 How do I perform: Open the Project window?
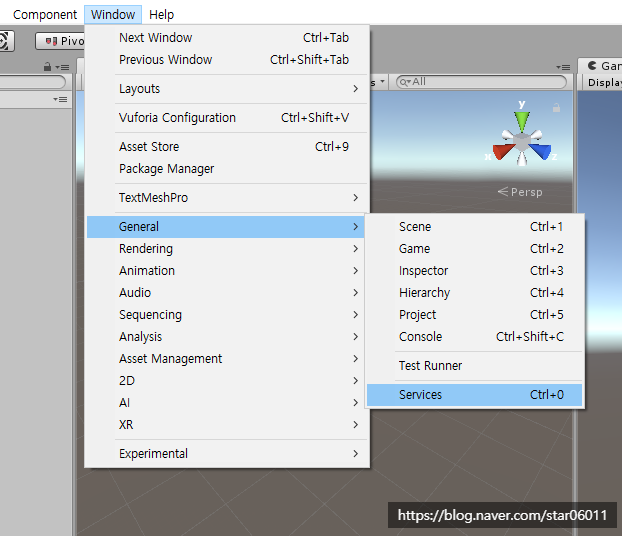tap(474, 315)
